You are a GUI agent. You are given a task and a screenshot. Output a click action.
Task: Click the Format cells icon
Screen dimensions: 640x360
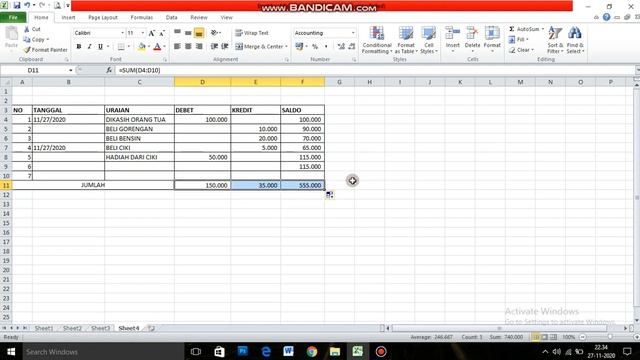[x=492, y=33]
